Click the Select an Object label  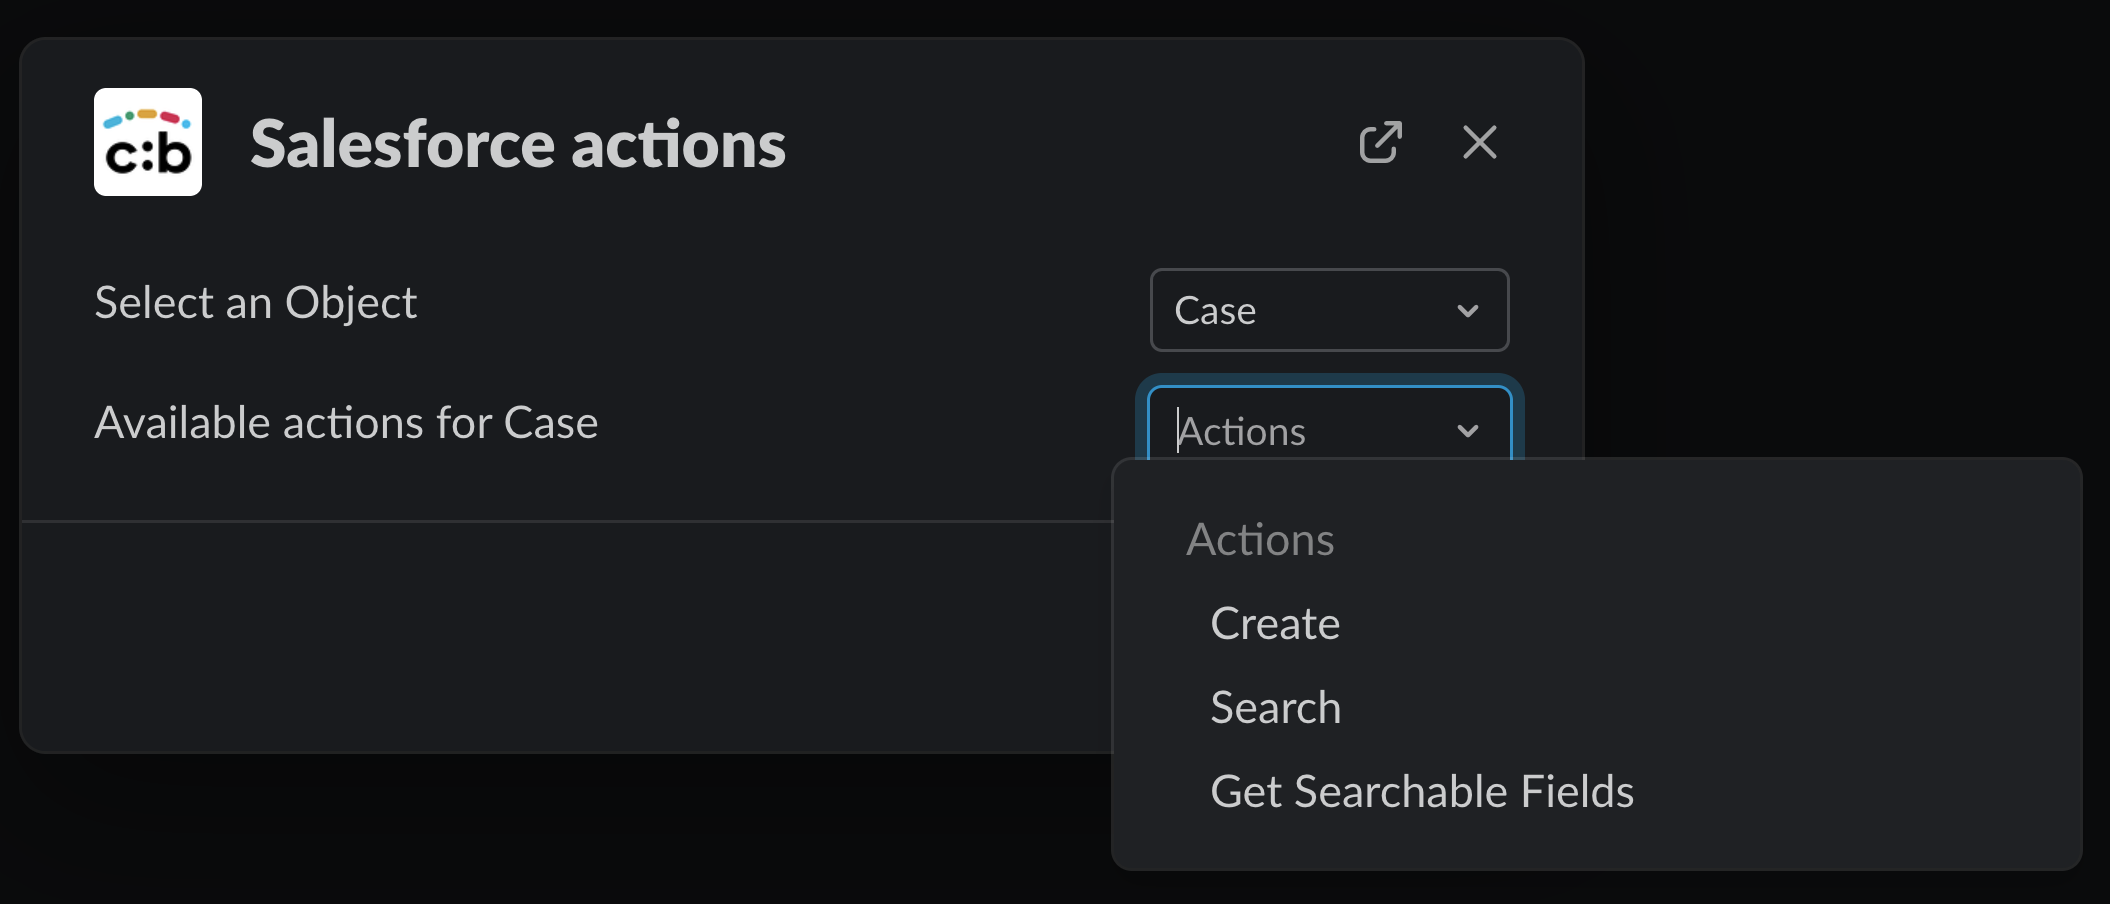coord(255,303)
